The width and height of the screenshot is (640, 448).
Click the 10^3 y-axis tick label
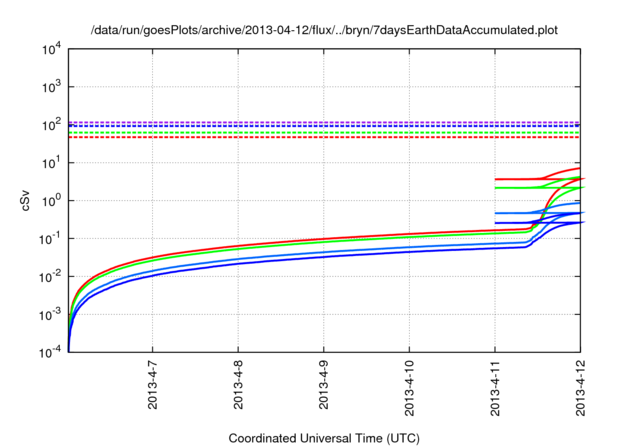click(x=52, y=87)
